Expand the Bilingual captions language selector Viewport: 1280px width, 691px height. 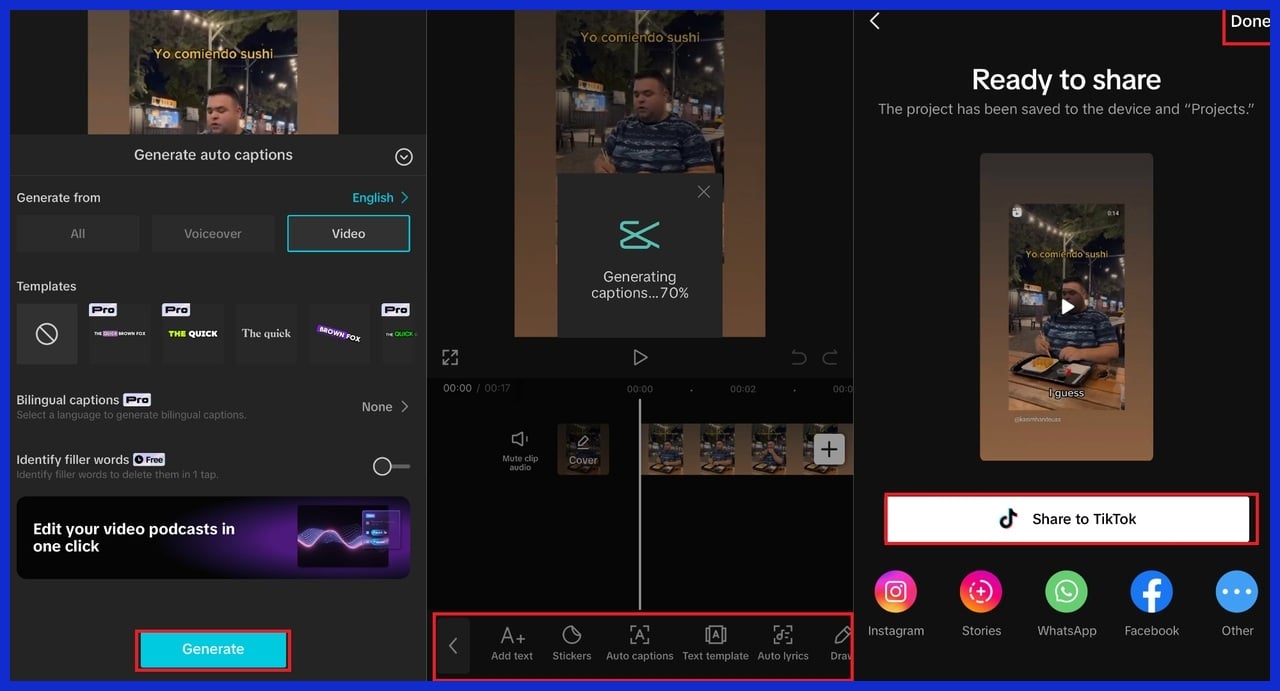coord(383,406)
